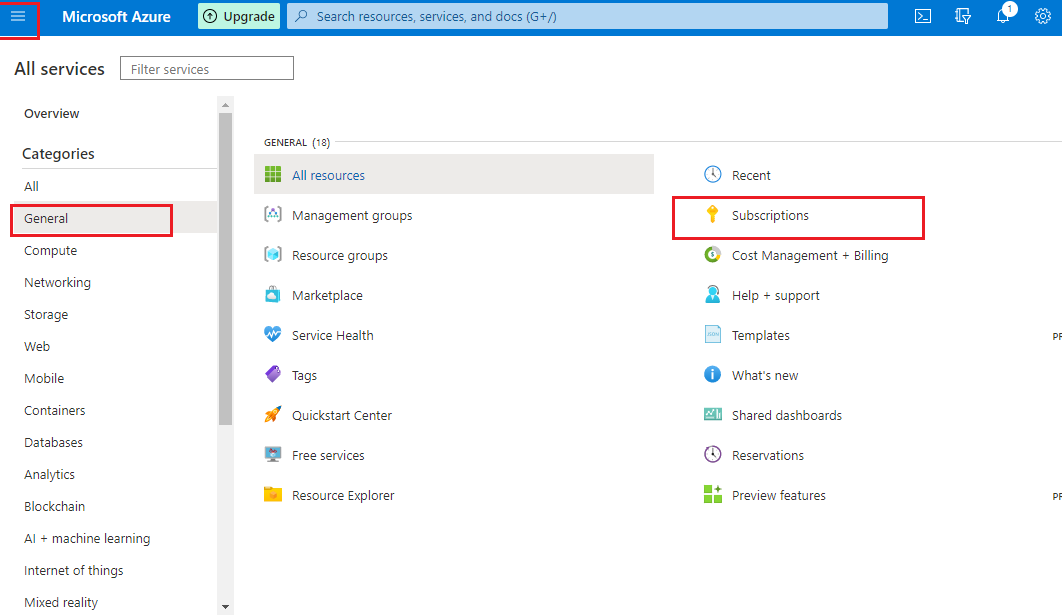The width and height of the screenshot is (1062, 615).
Task: Open the notifications bell
Action: coord(1003,17)
